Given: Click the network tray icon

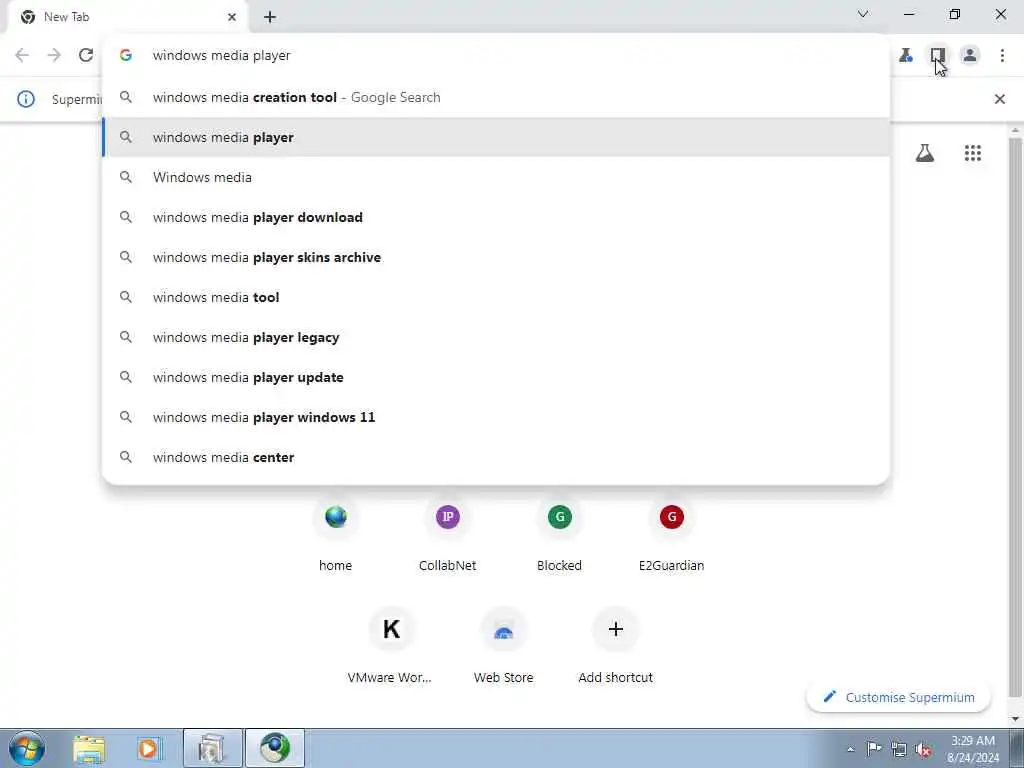Looking at the screenshot, I should pyautogui.click(x=899, y=749).
